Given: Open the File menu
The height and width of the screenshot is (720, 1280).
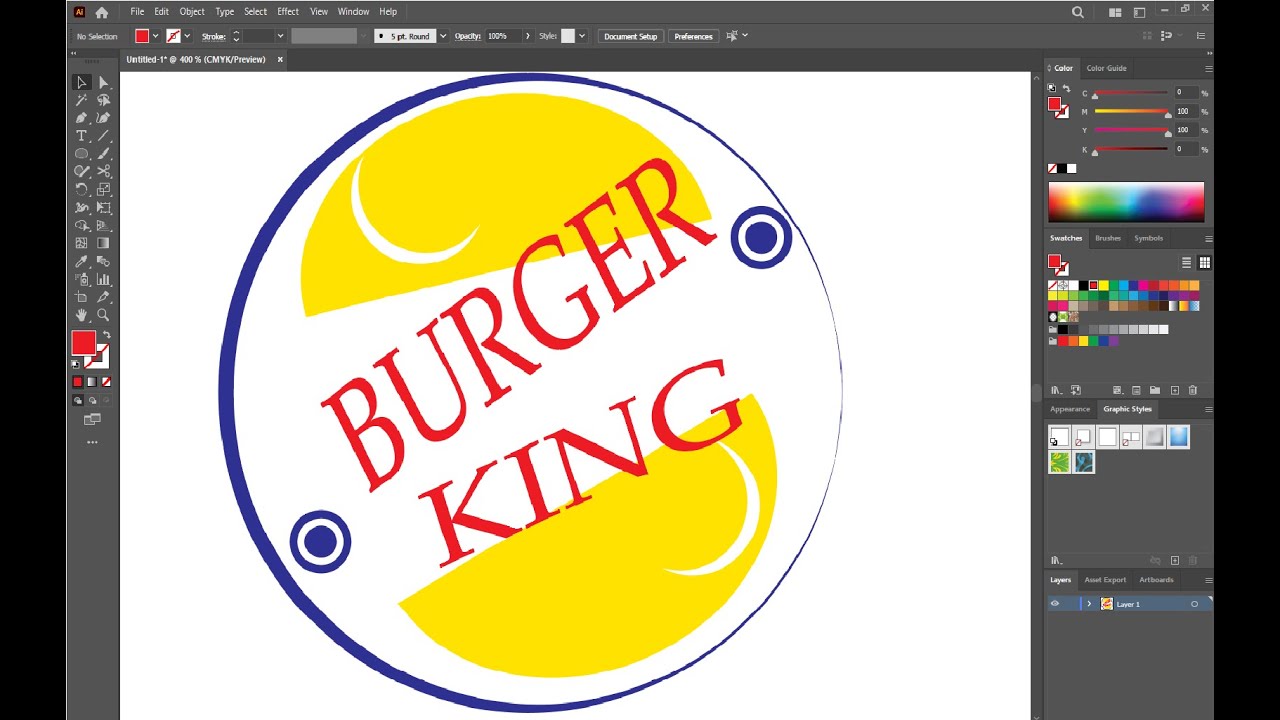Looking at the screenshot, I should pos(137,12).
